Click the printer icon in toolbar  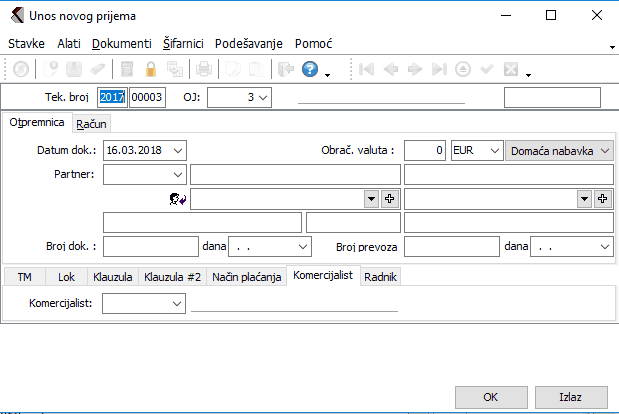point(203,70)
